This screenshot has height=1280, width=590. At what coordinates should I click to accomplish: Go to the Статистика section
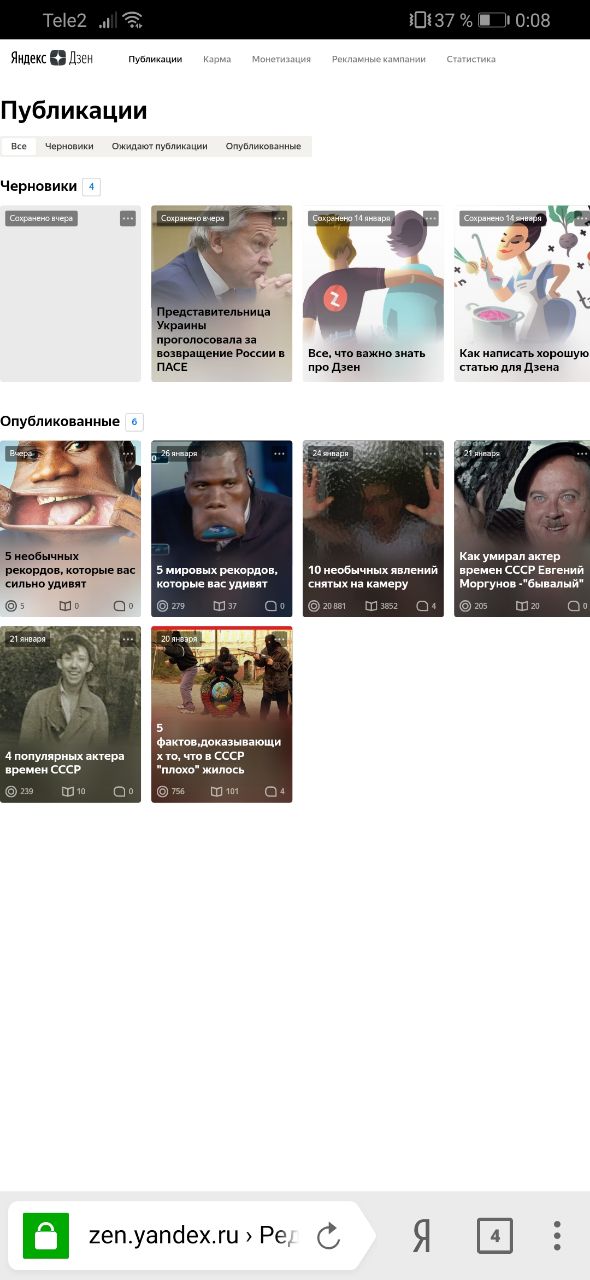(x=471, y=59)
